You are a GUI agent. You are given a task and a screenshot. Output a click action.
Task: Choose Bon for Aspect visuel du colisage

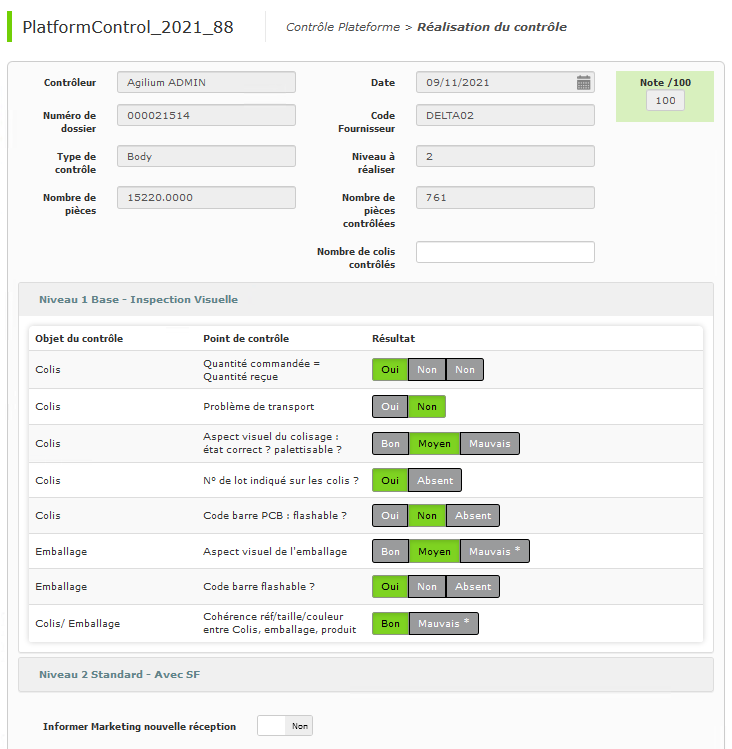[390, 443]
